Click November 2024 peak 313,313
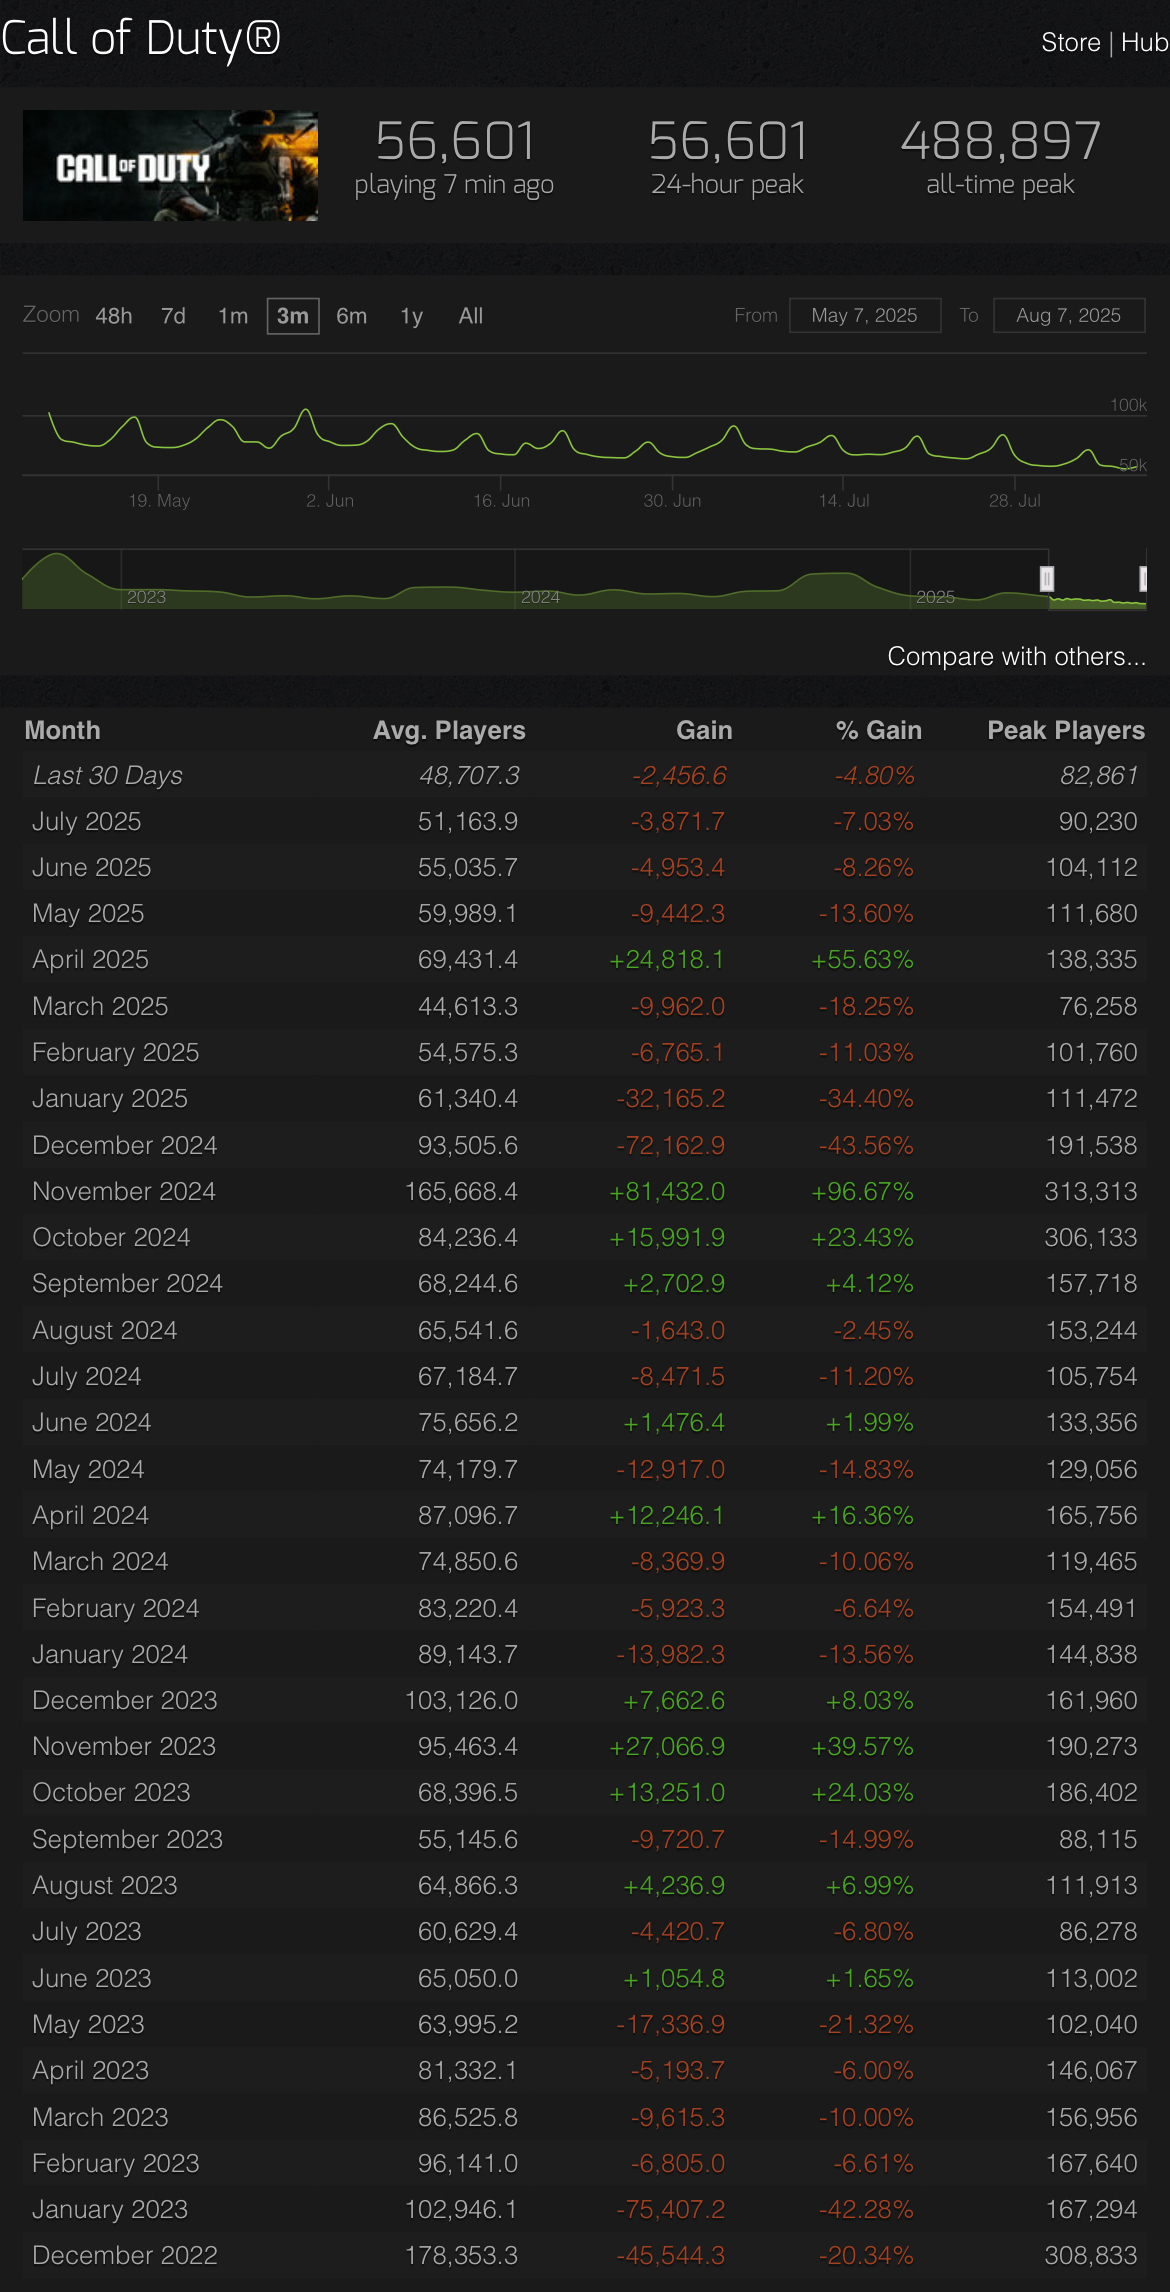This screenshot has width=1170, height=2292. 1092,1191
